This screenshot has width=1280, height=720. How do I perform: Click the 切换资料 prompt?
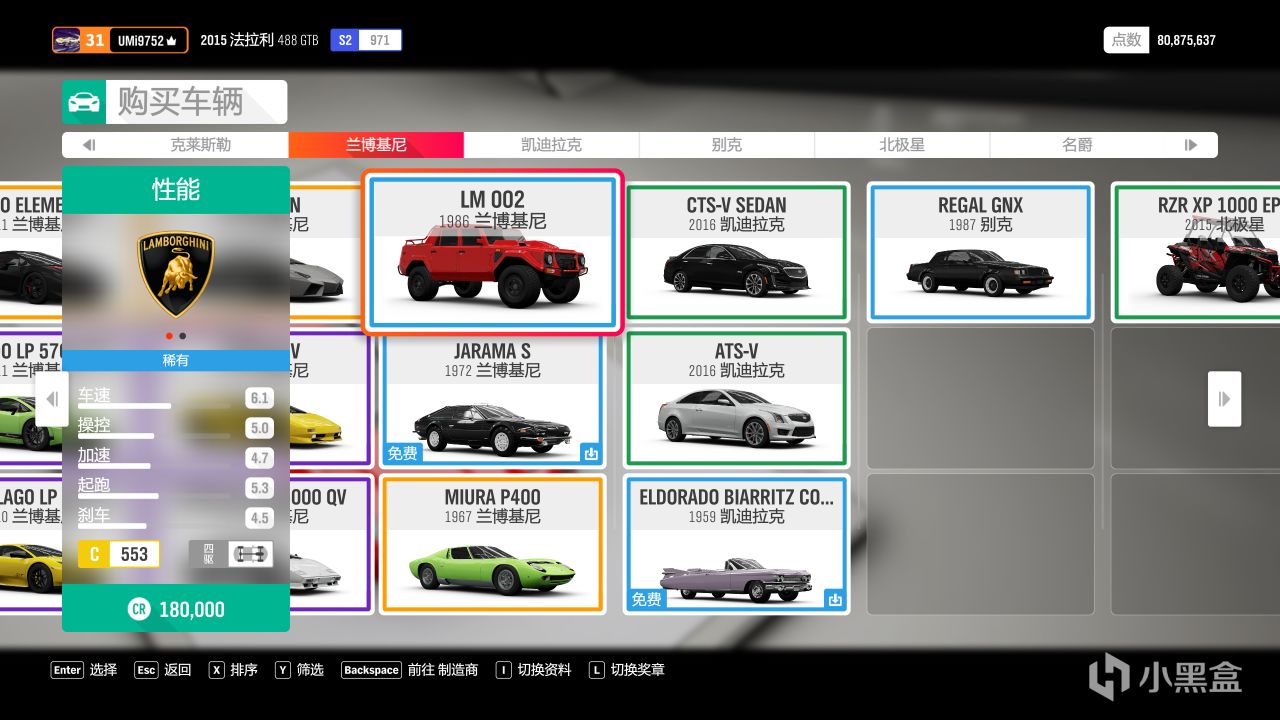(x=544, y=670)
